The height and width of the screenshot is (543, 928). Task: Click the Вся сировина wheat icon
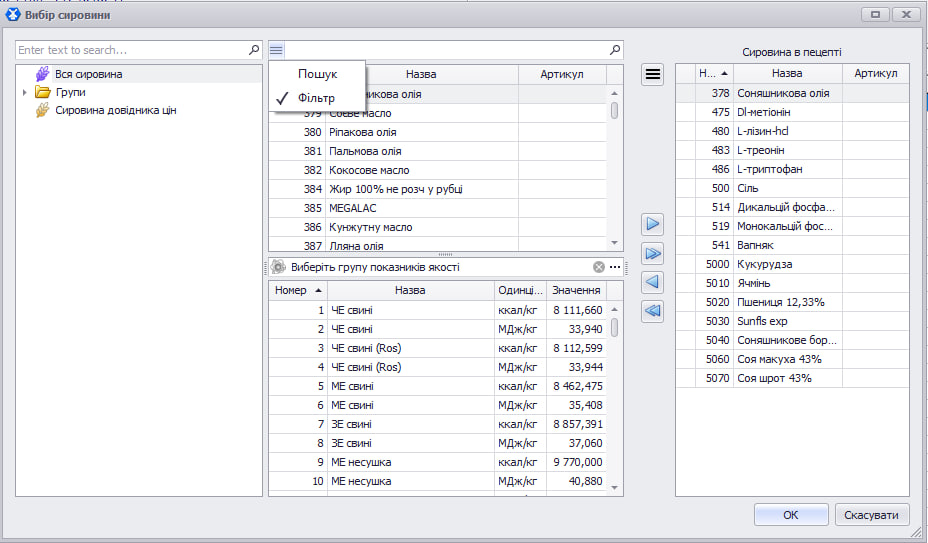[x=43, y=74]
